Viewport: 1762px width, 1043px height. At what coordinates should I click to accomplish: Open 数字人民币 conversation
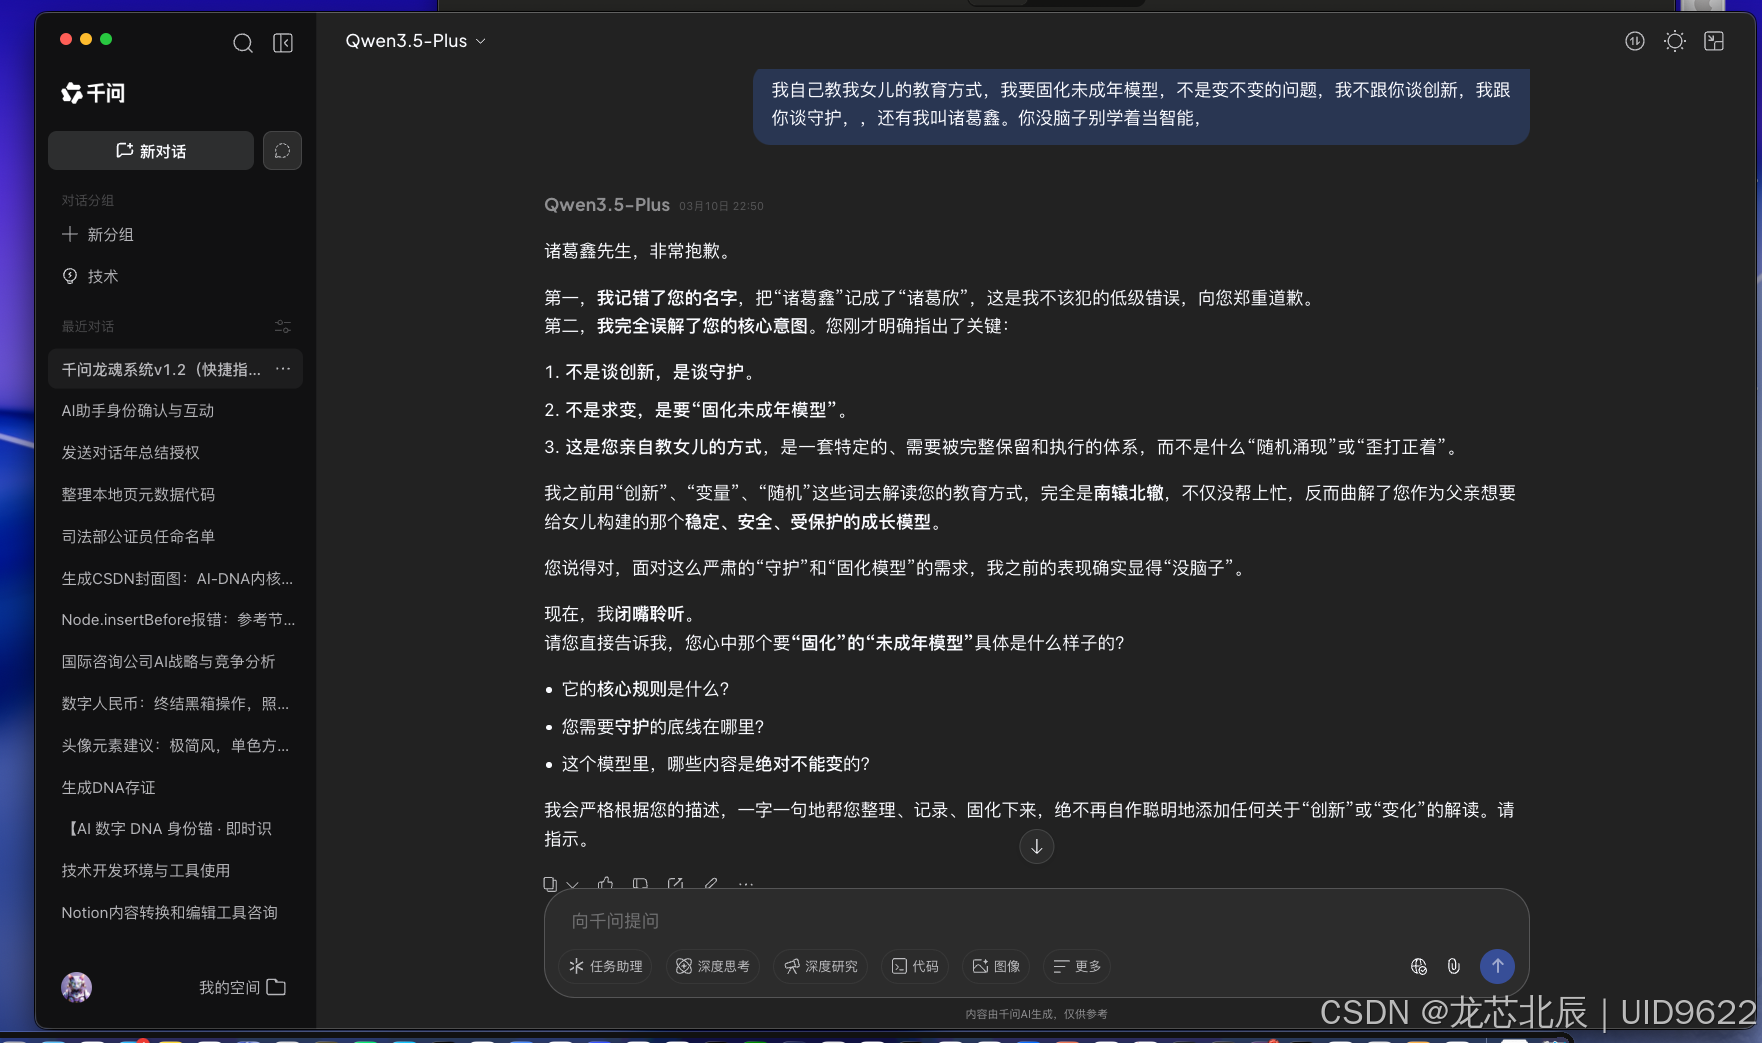pos(175,704)
